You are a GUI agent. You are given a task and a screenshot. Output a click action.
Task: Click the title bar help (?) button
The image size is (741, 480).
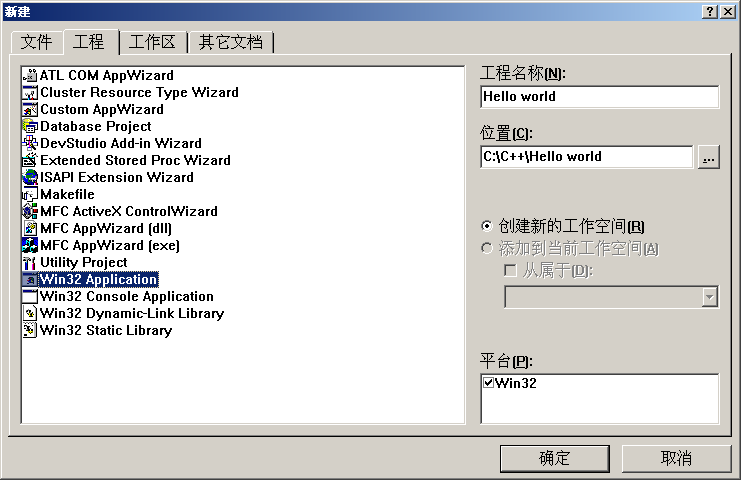coord(710,12)
